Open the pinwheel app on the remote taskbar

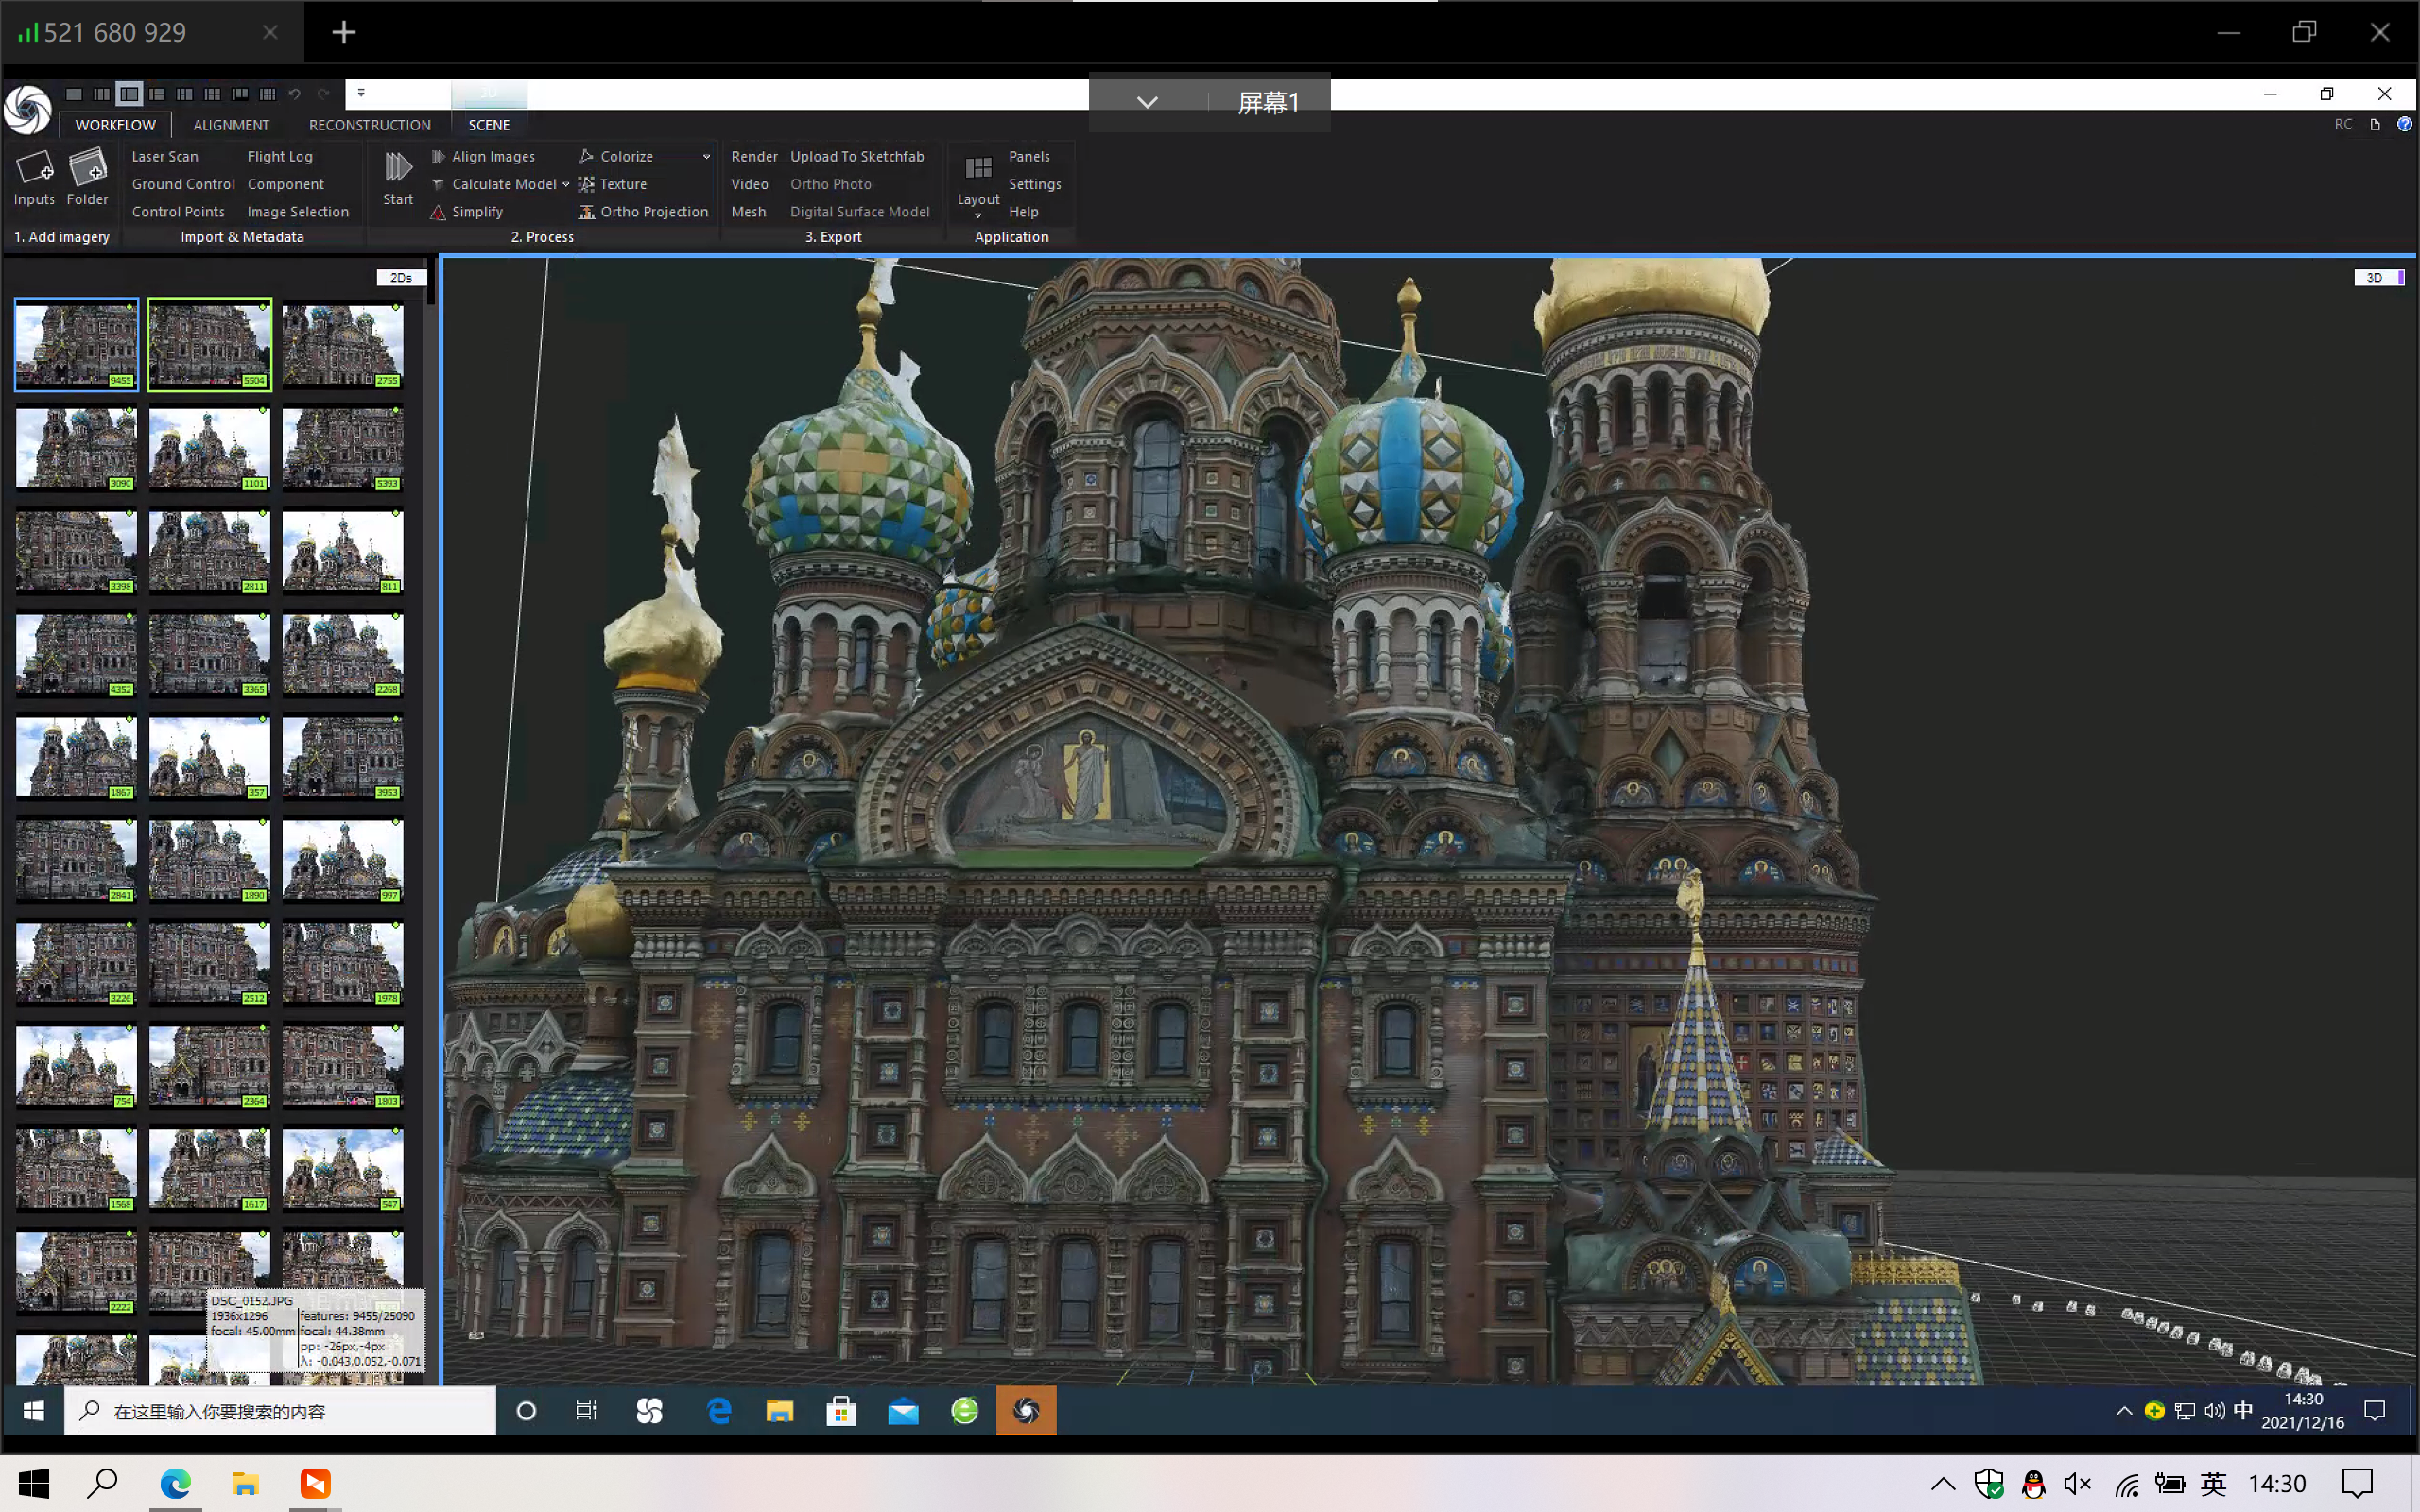pos(650,1411)
